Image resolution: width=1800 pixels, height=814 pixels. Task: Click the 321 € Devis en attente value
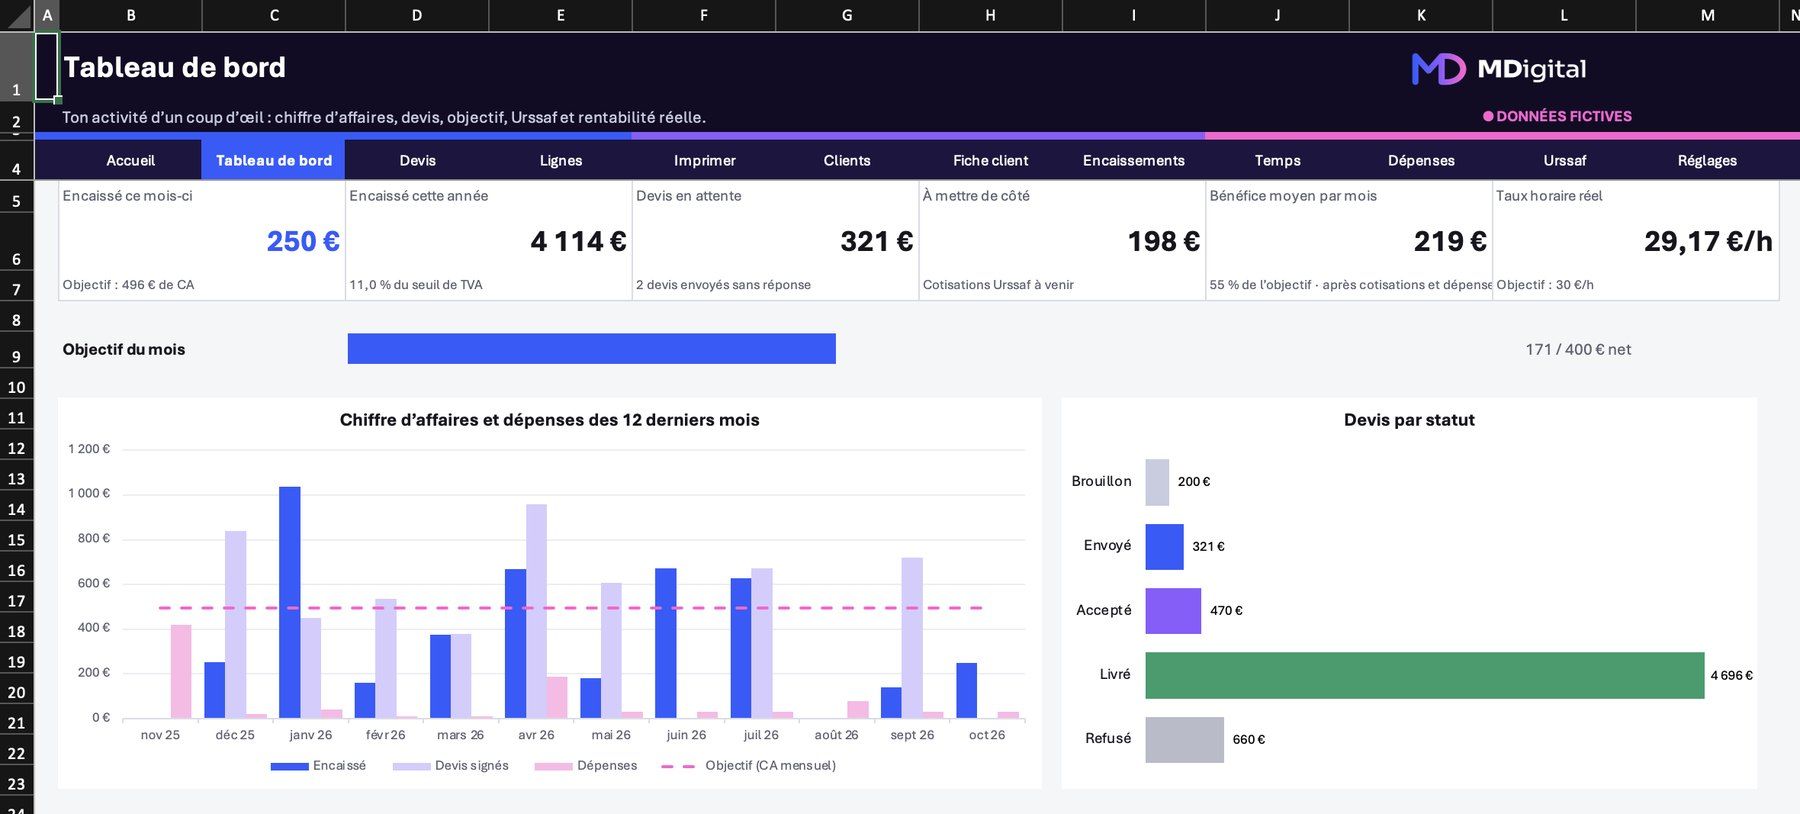tap(876, 241)
